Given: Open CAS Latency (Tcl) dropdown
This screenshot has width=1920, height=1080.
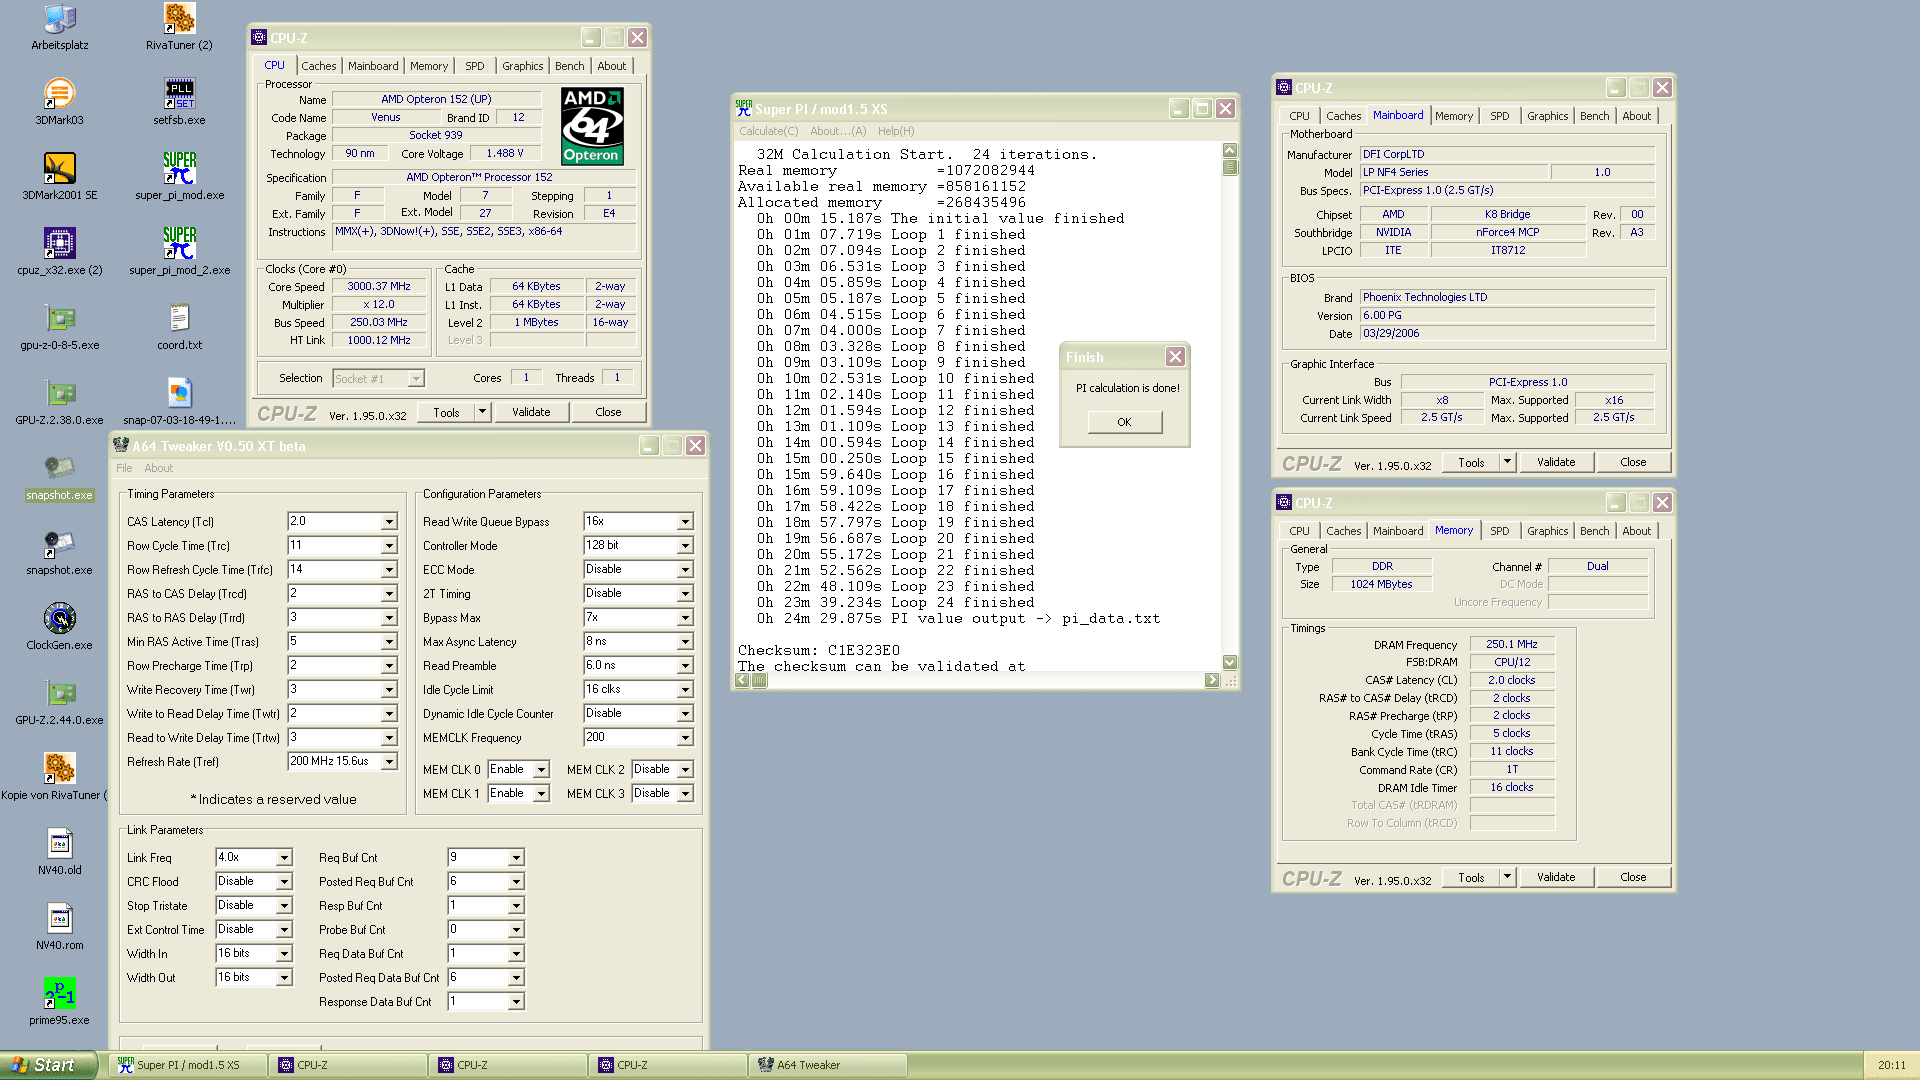Looking at the screenshot, I should click(x=389, y=522).
